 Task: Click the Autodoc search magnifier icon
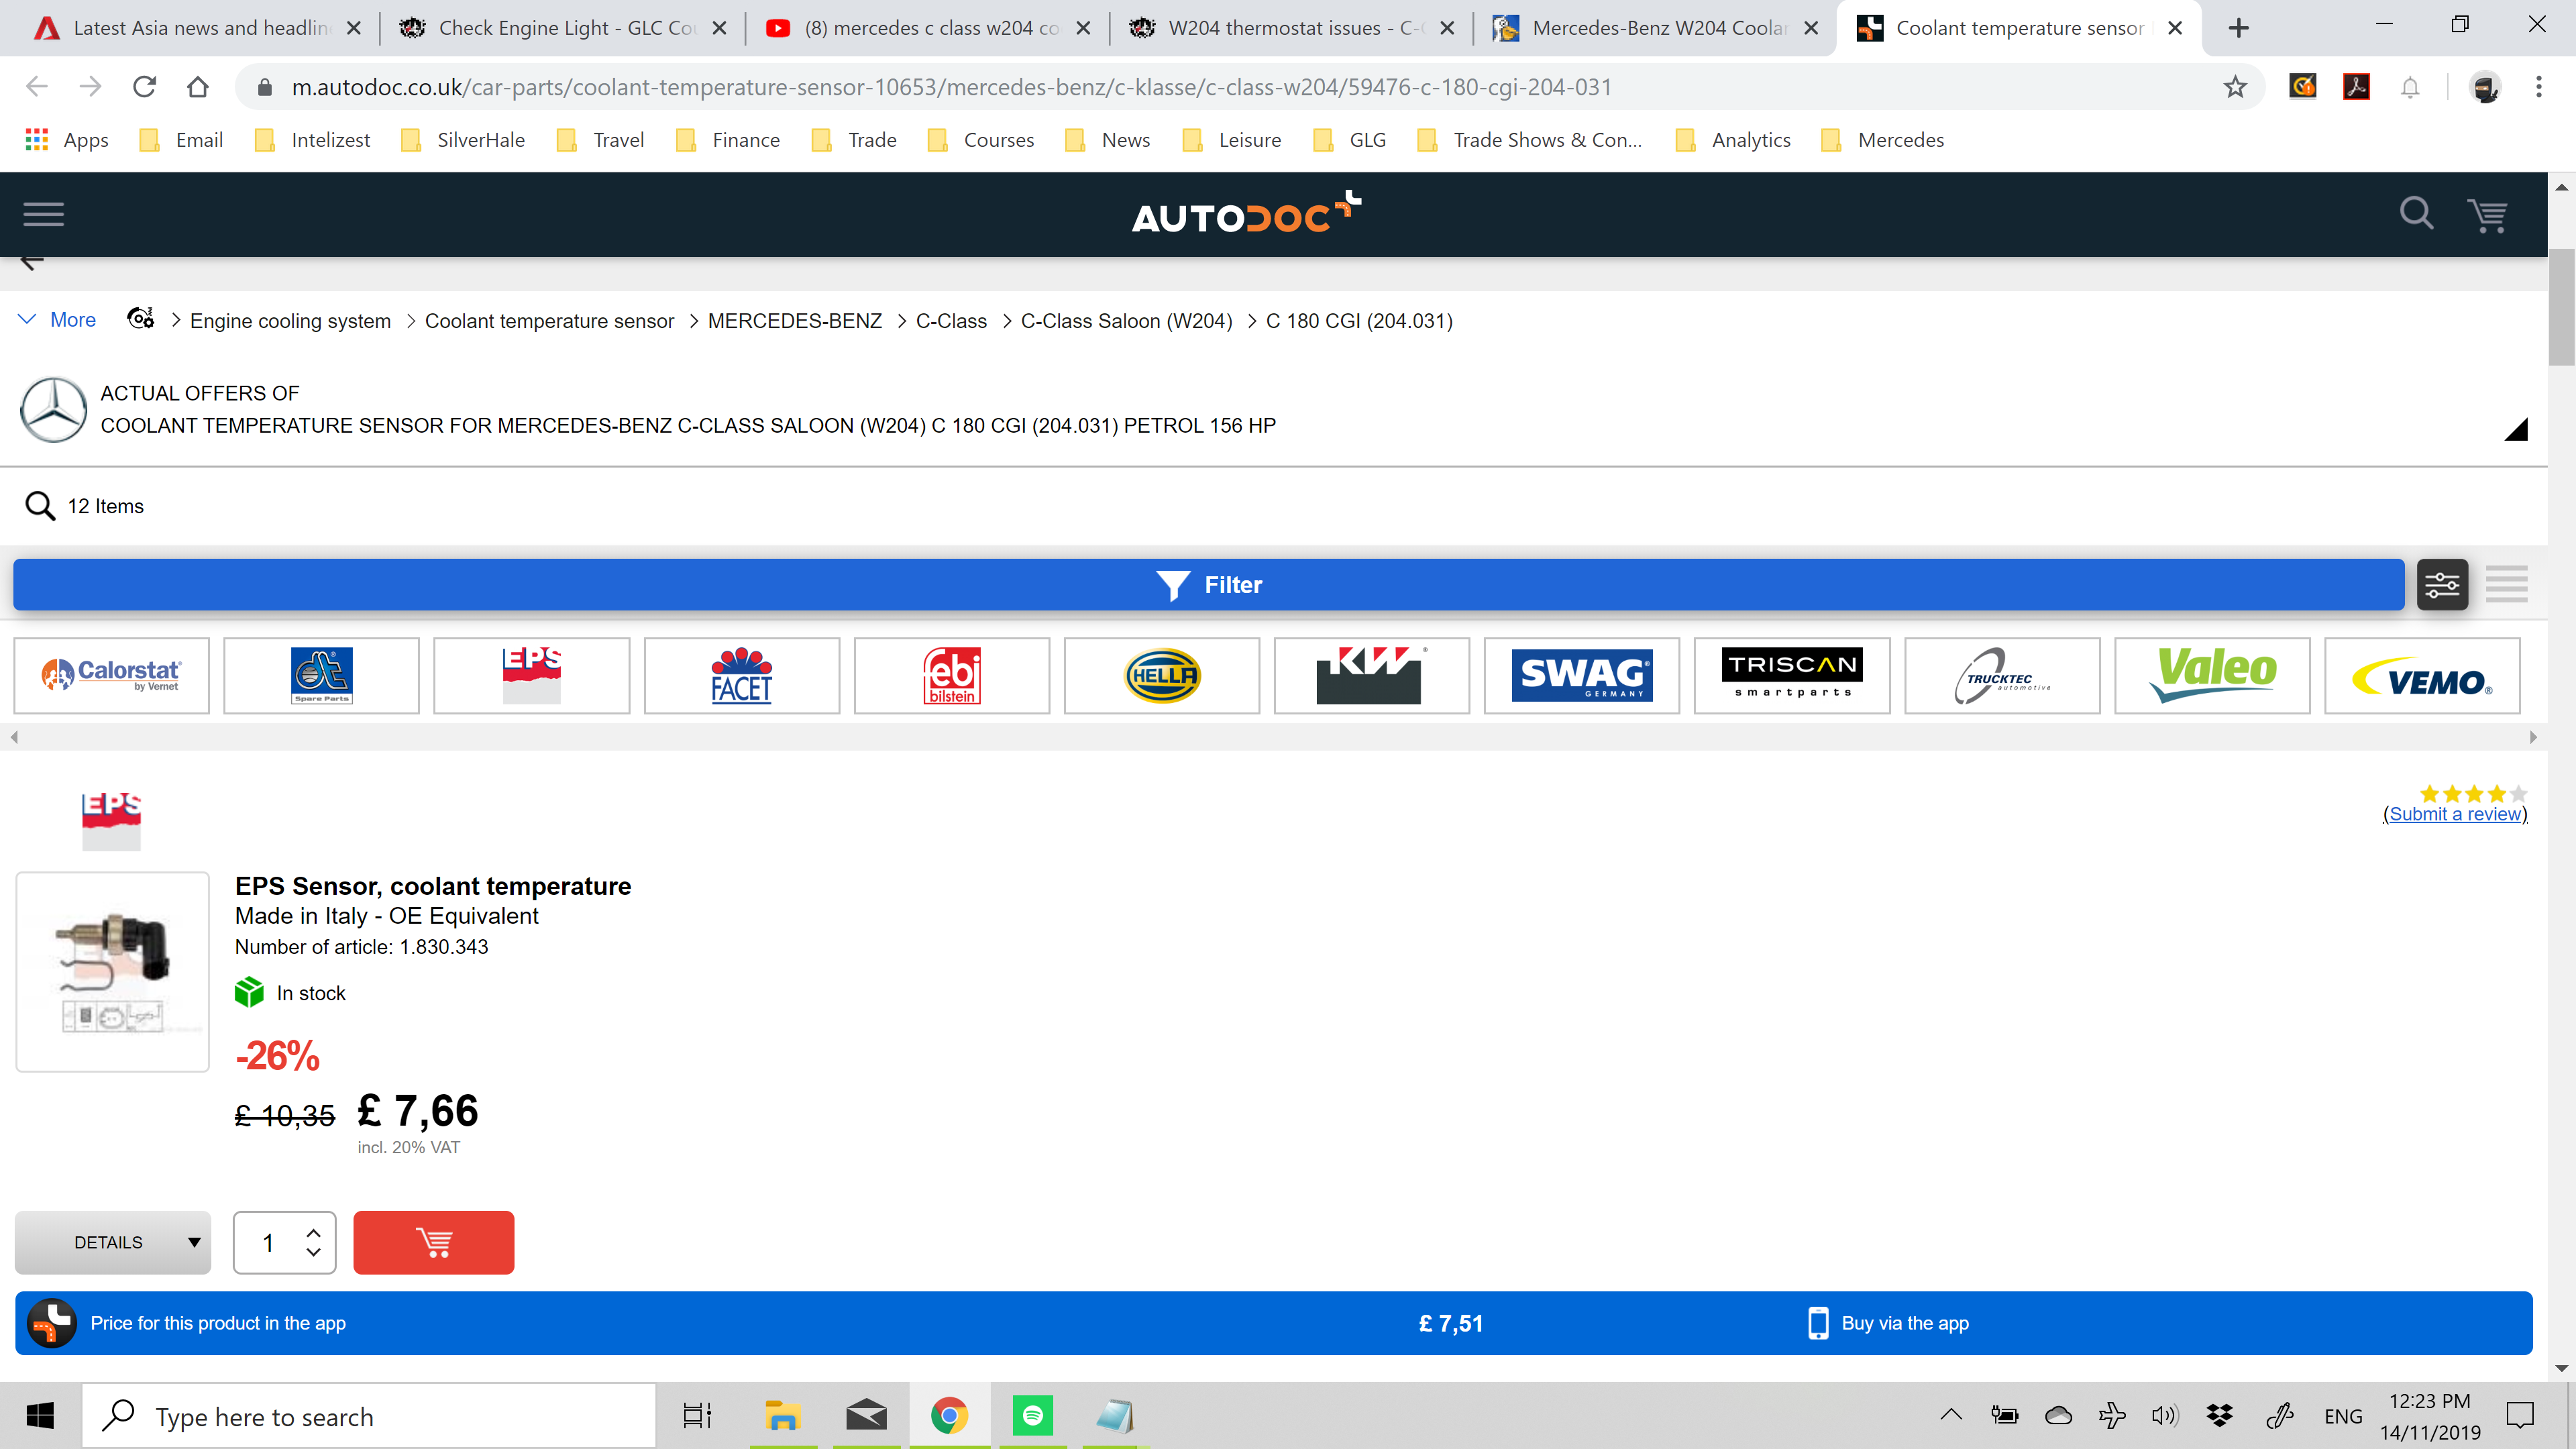pos(2416,213)
